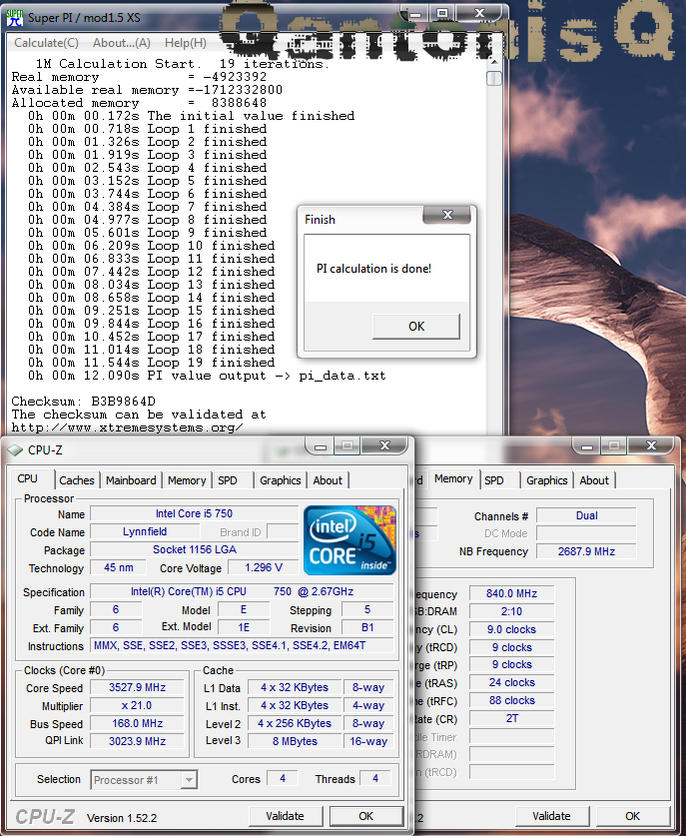686x836 pixels.
Task: Click the Bus Speed value 168.0 MHz
Action: coord(137,724)
